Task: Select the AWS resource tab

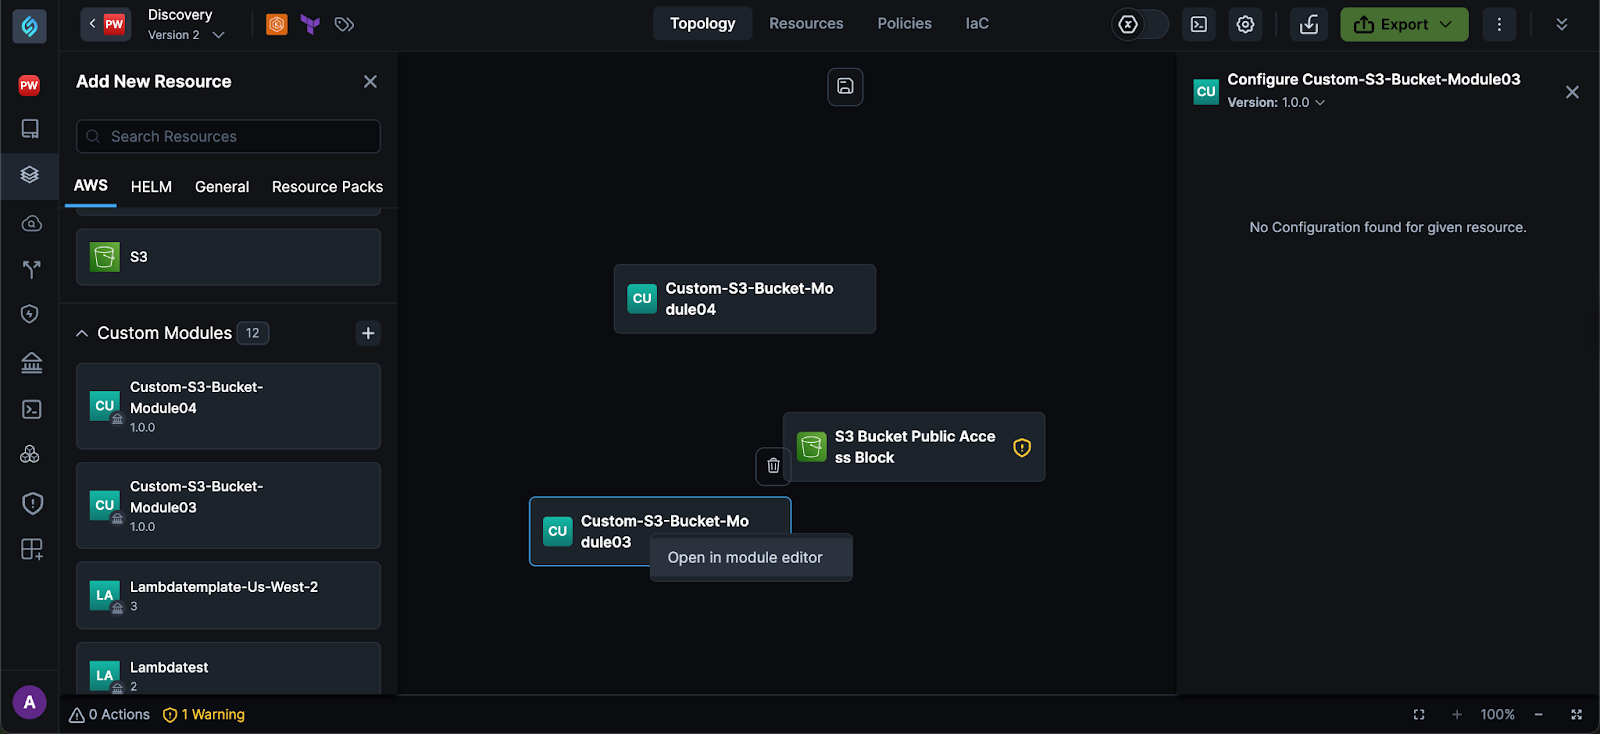Action: tap(91, 186)
